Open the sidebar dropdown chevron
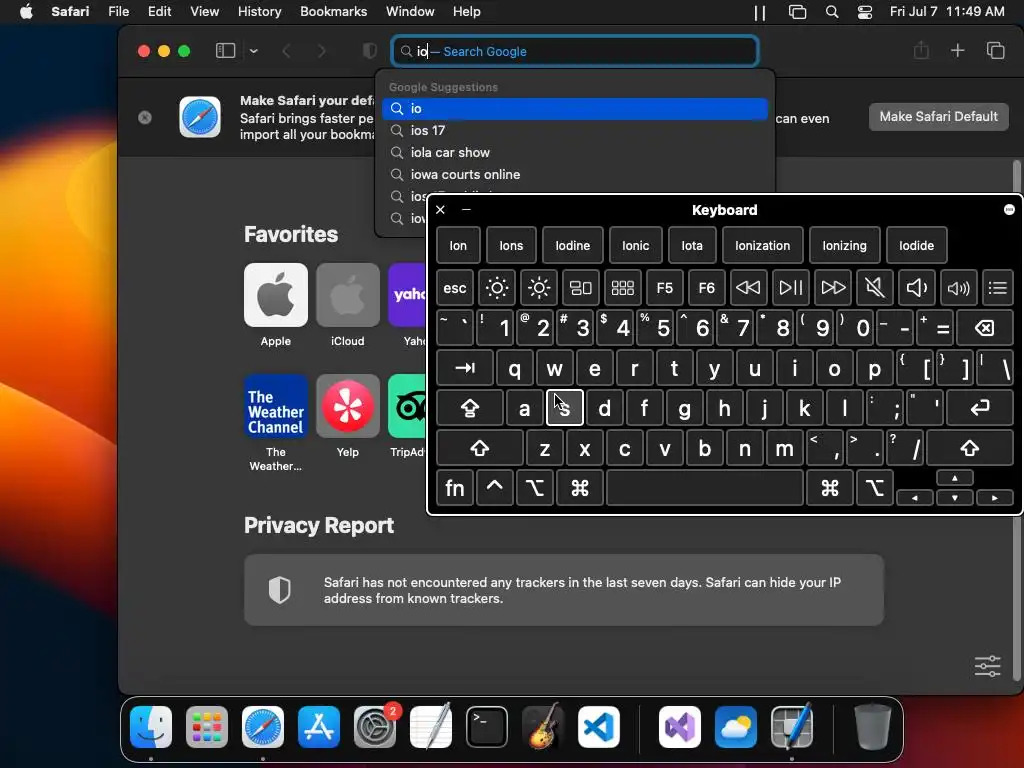The width and height of the screenshot is (1024, 768). [x=254, y=51]
